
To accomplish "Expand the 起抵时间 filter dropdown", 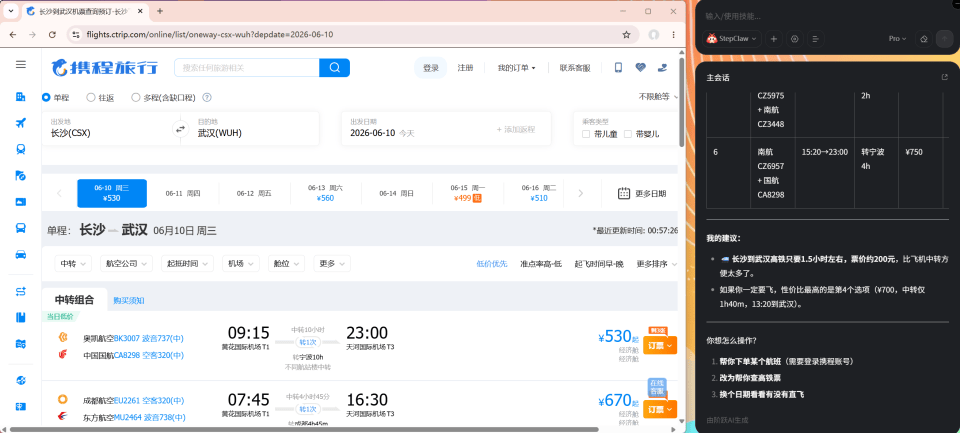I will click(x=187, y=263).
